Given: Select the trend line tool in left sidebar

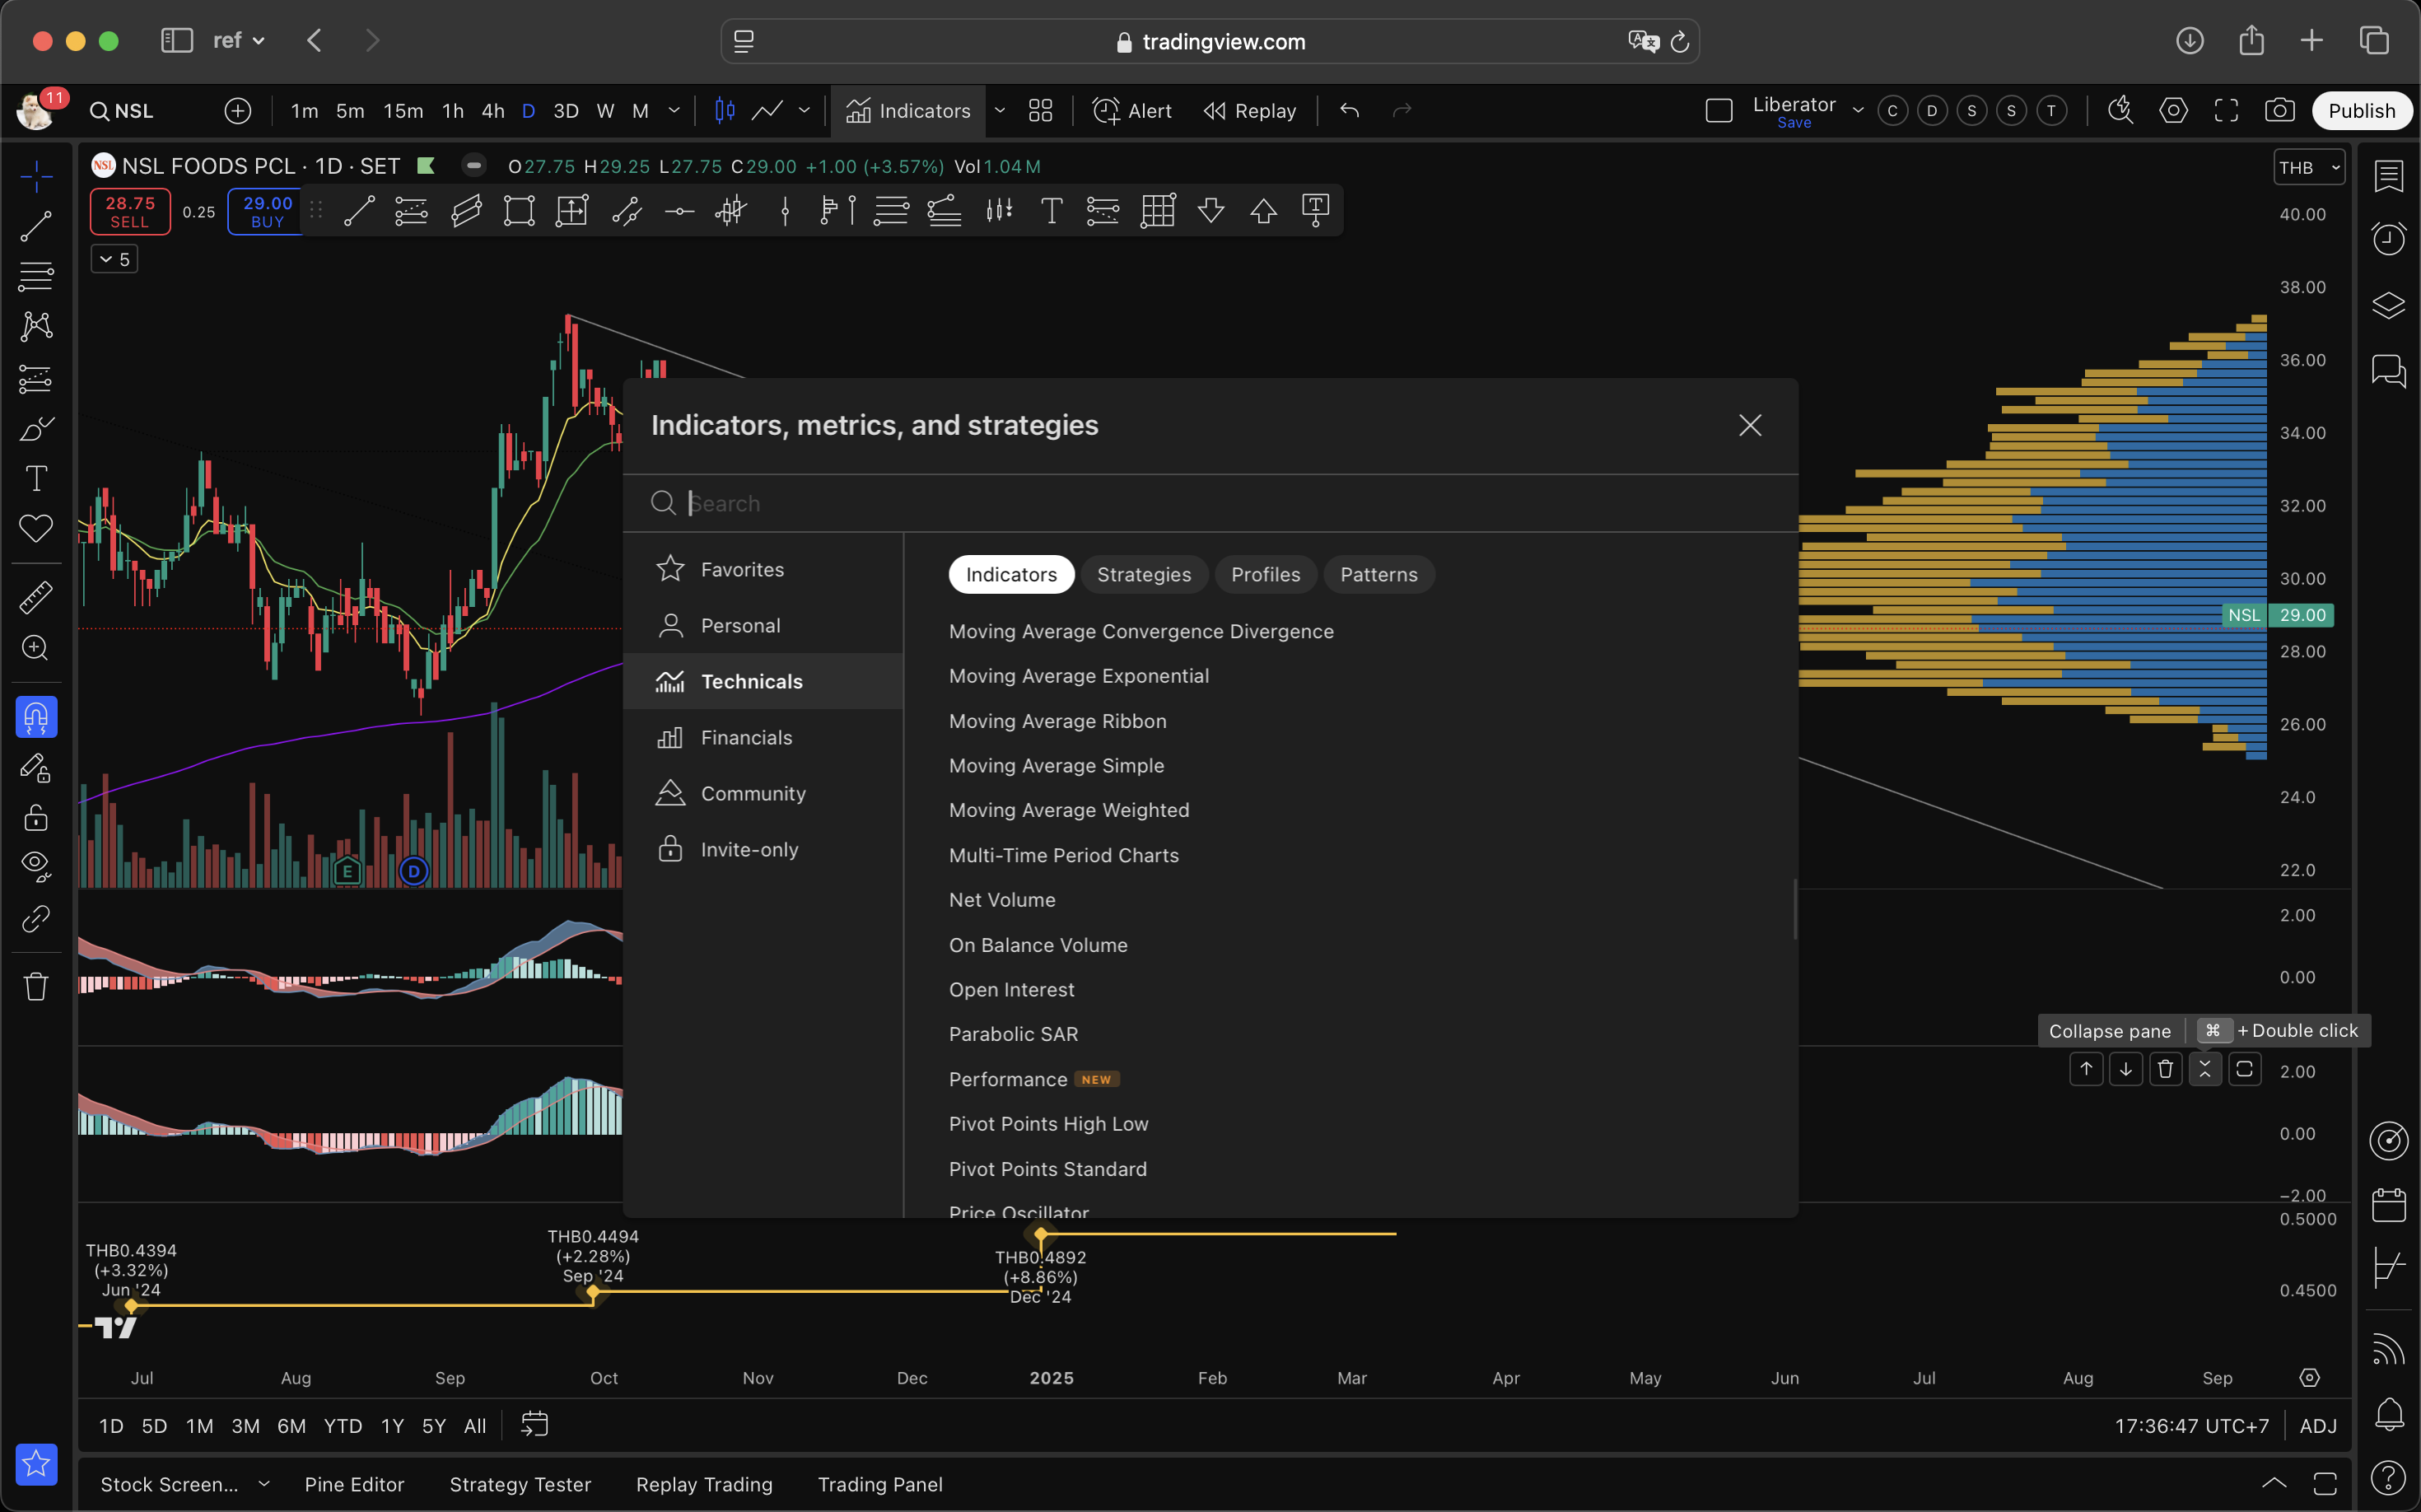Looking at the screenshot, I should pyautogui.click(x=36, y=227).
